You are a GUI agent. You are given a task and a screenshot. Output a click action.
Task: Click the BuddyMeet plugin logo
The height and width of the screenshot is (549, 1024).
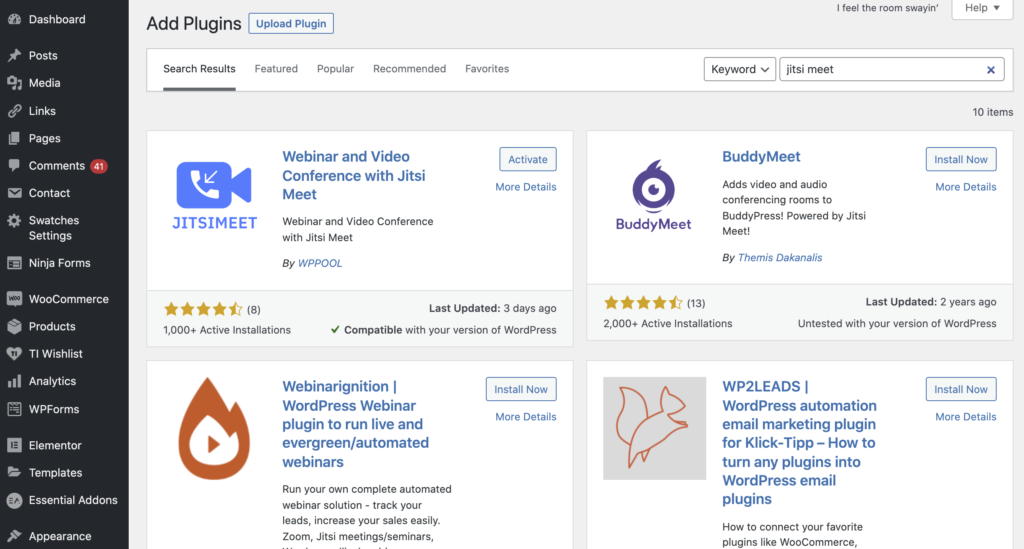click(x=654, y=195)
